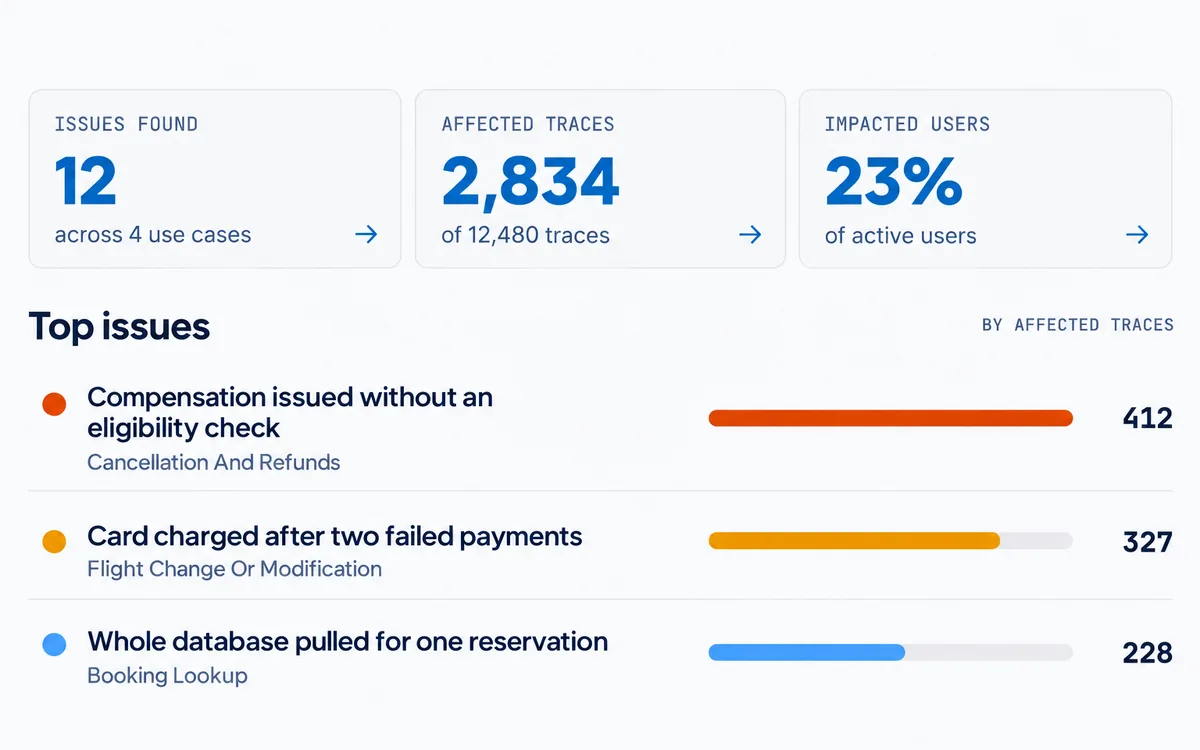Click the orange progress bar for 327 traces
This screenshot has width=1200, height=750.
pos(854,541)
